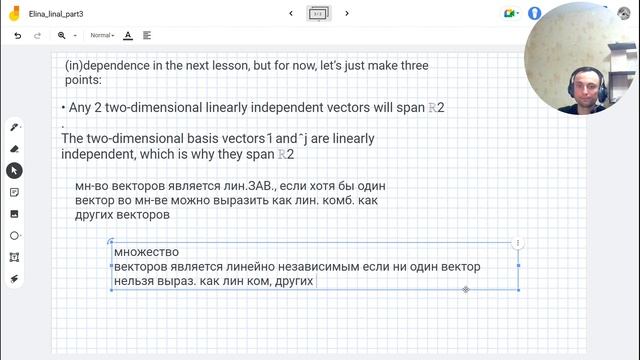Click the blue profile badge icon
This screenshot has height=360, width=640.
pos(534,13)
